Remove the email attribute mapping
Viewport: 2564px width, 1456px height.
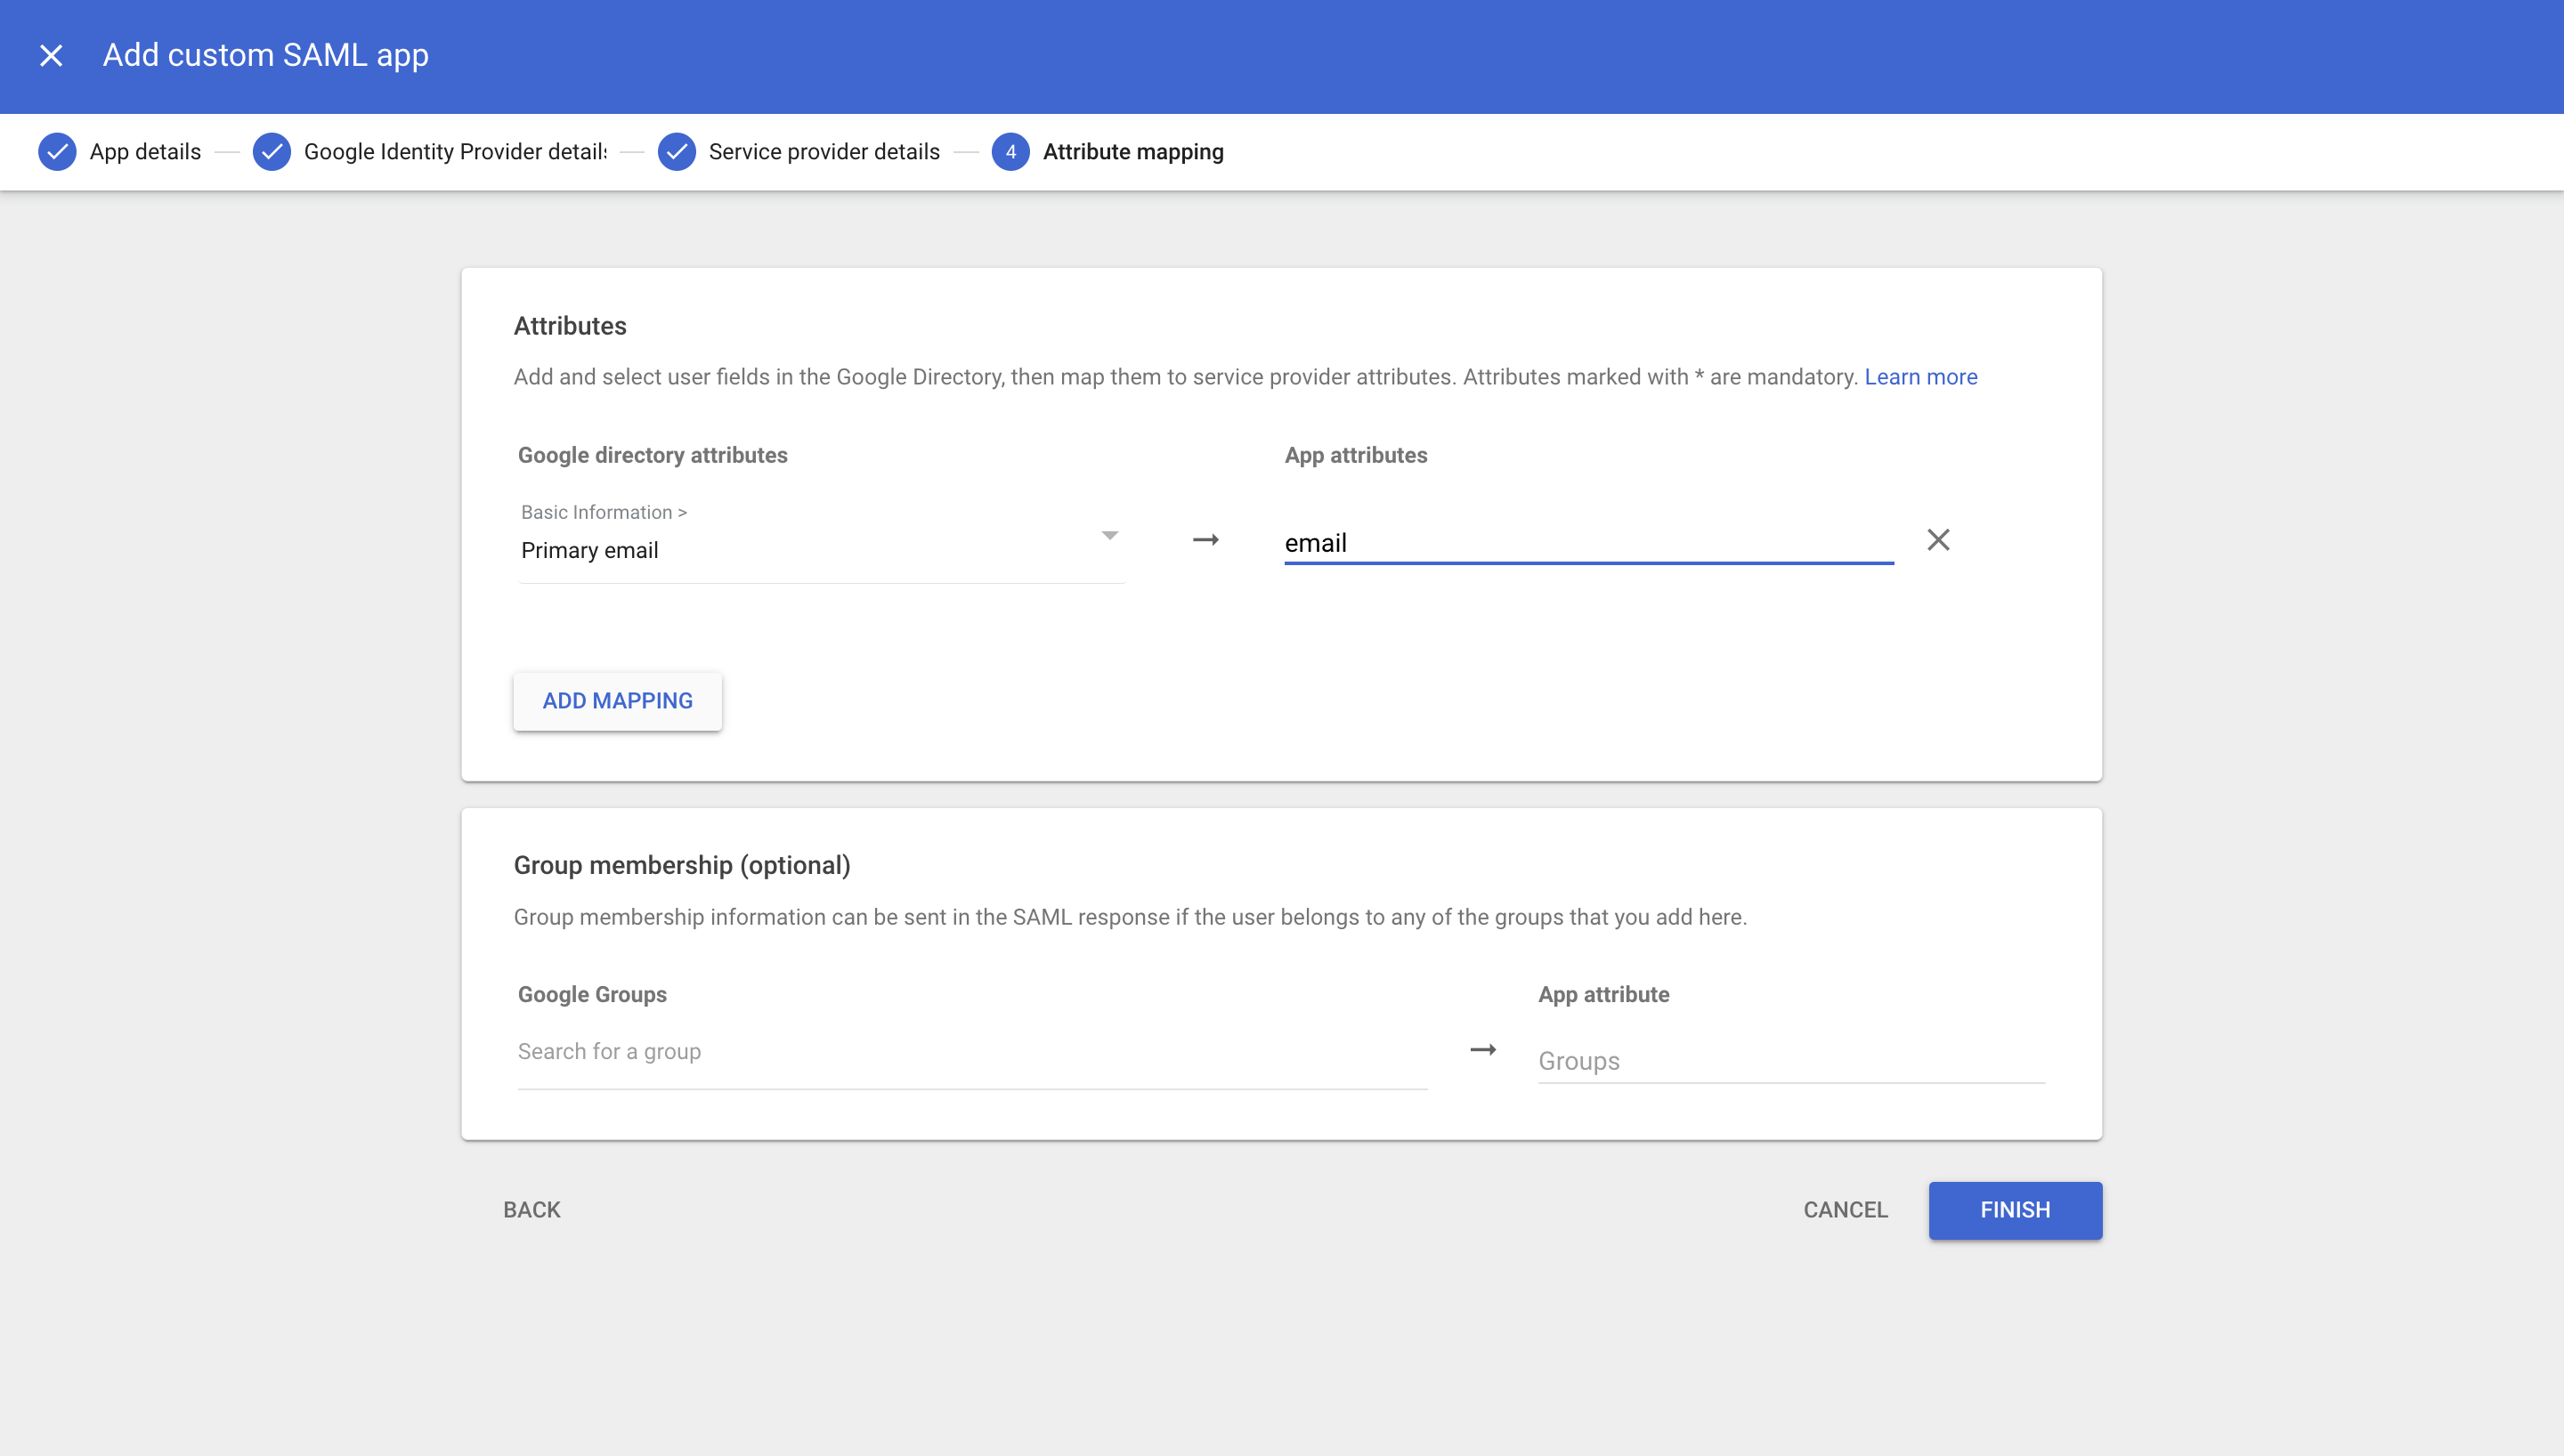[1938, 540]
